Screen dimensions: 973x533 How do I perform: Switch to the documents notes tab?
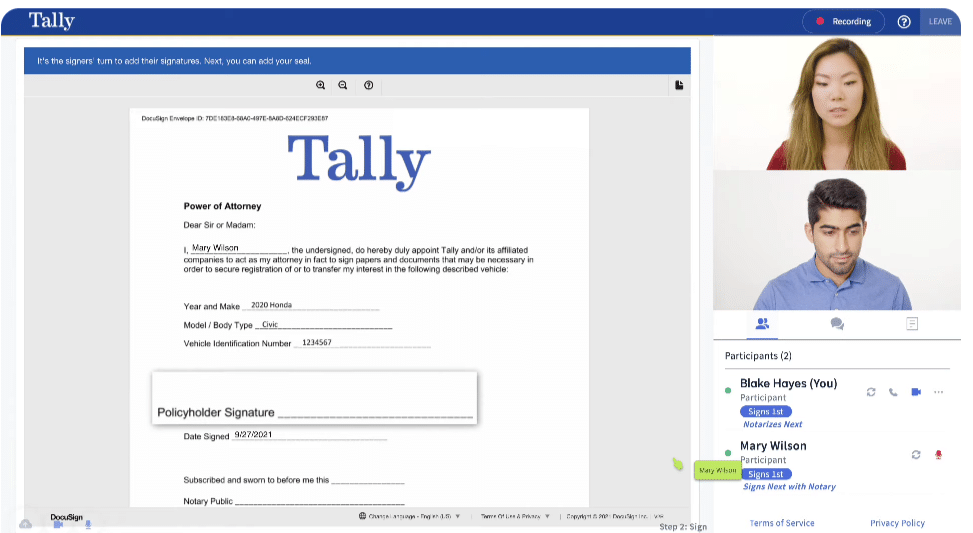point(912,323)
